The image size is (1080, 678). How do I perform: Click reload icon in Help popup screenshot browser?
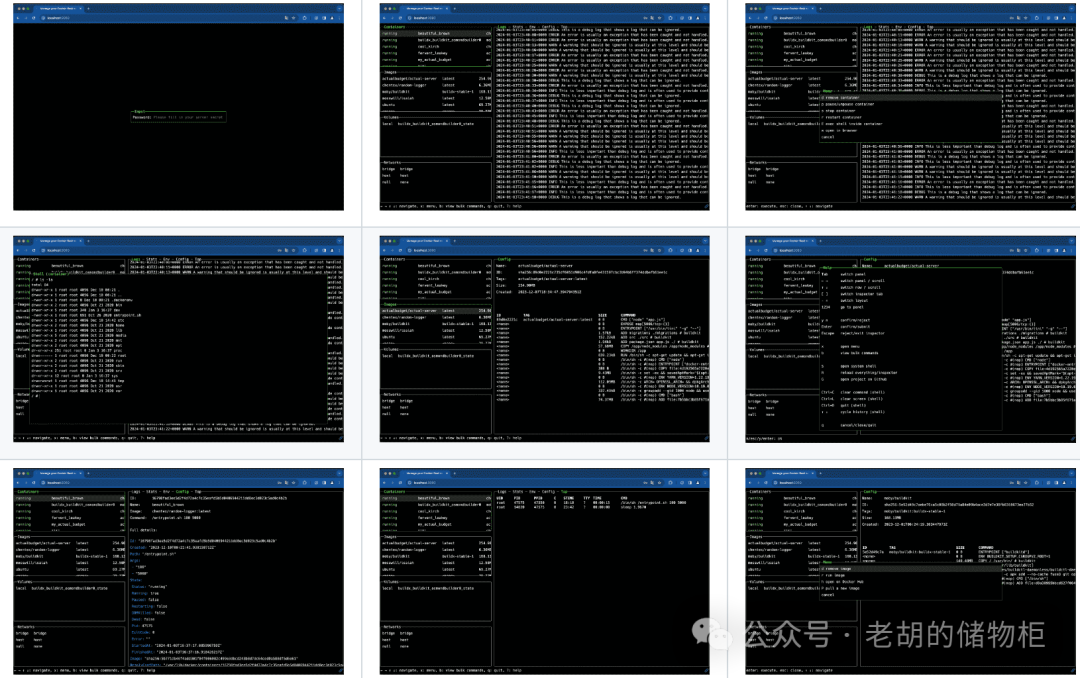(x=765, y=250)
